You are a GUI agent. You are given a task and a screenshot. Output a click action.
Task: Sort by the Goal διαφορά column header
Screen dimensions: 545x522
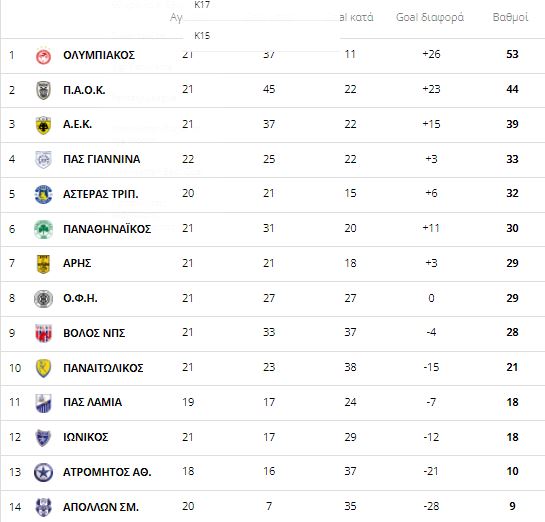(x=430, y=17)
